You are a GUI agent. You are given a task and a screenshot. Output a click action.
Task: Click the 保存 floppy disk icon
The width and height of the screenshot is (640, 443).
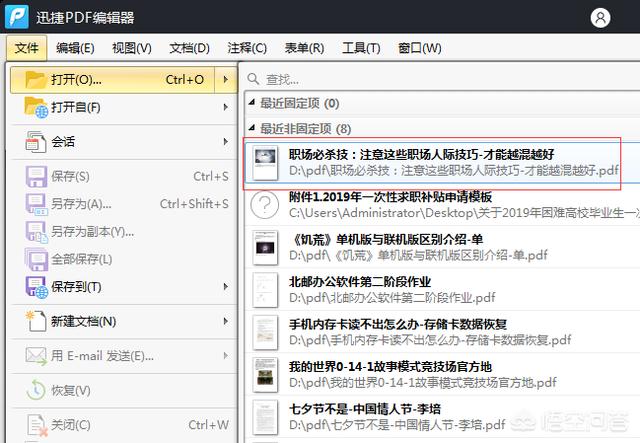tap(36, 176)
